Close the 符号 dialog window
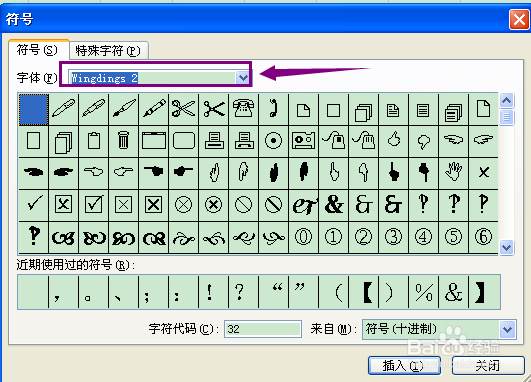This screenshot has height=382, width=531. point(519,19)
